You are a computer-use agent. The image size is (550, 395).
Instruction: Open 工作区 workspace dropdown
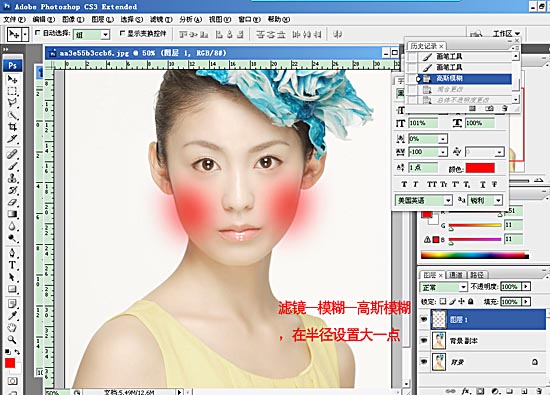506,34
